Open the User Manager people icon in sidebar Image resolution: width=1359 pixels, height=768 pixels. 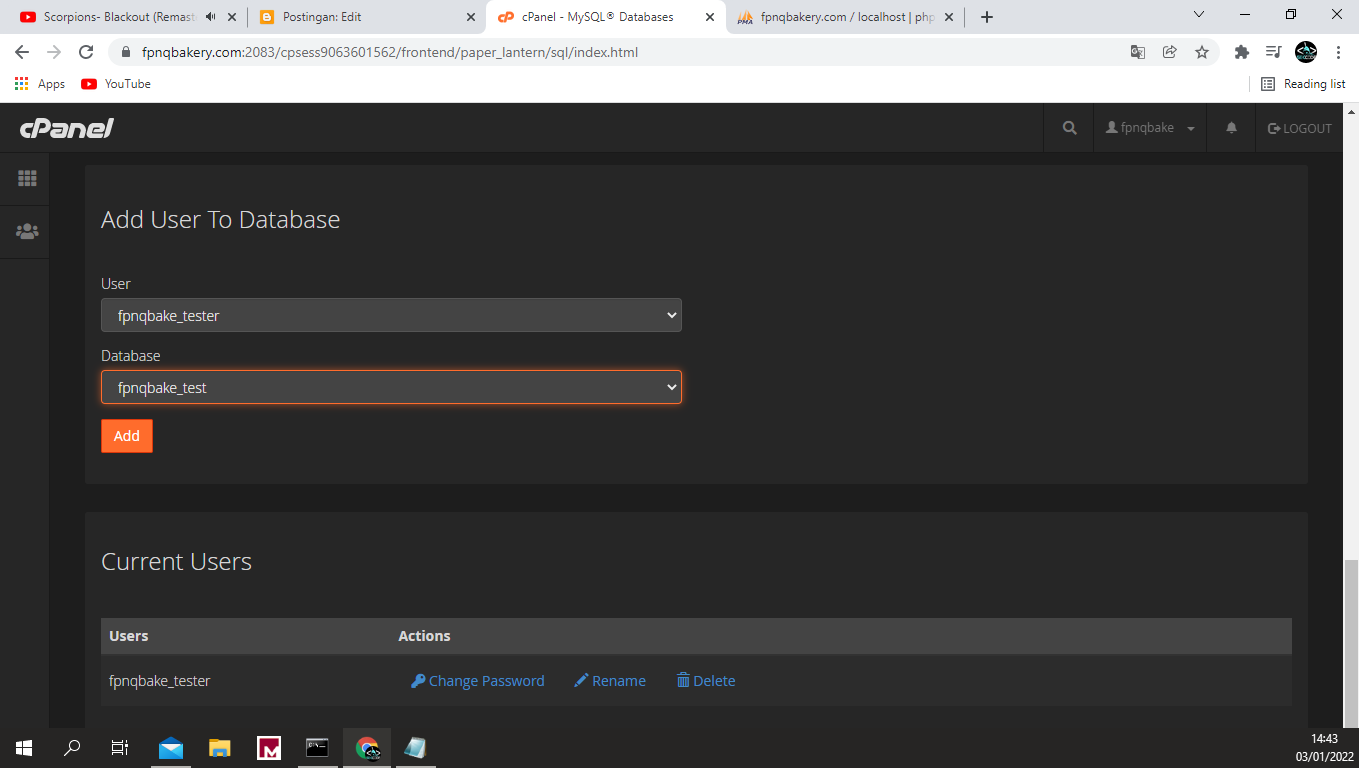pos(27,231)
